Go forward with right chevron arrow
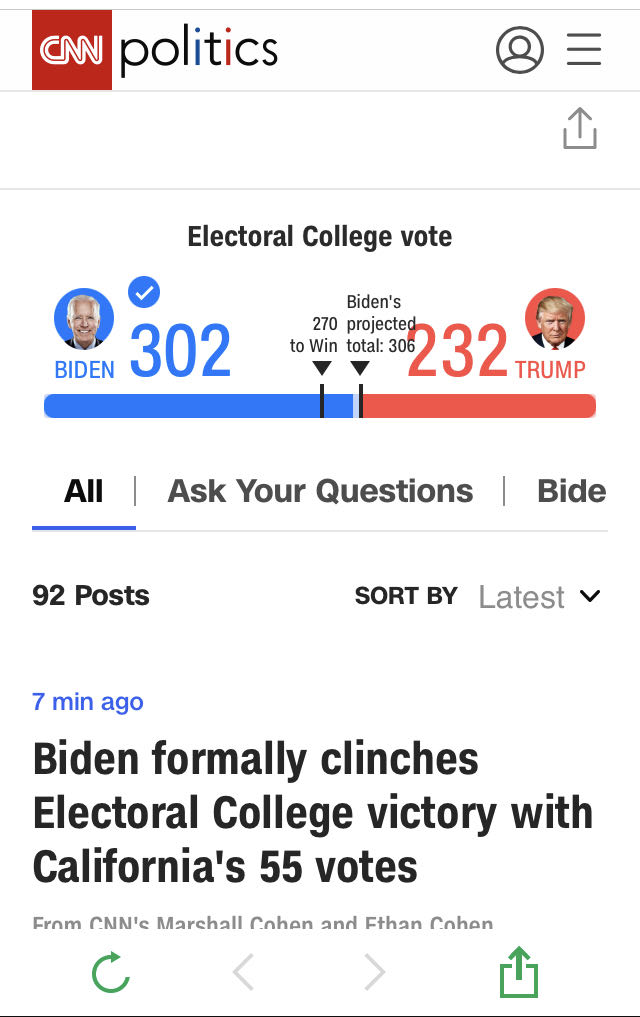 (375, 972)
